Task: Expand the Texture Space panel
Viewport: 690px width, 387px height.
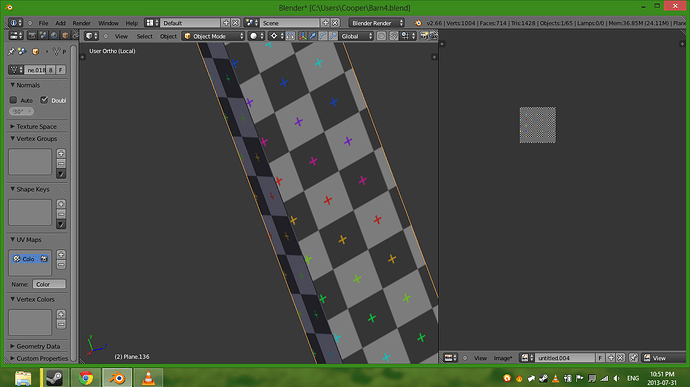Action: coord(13,126)
